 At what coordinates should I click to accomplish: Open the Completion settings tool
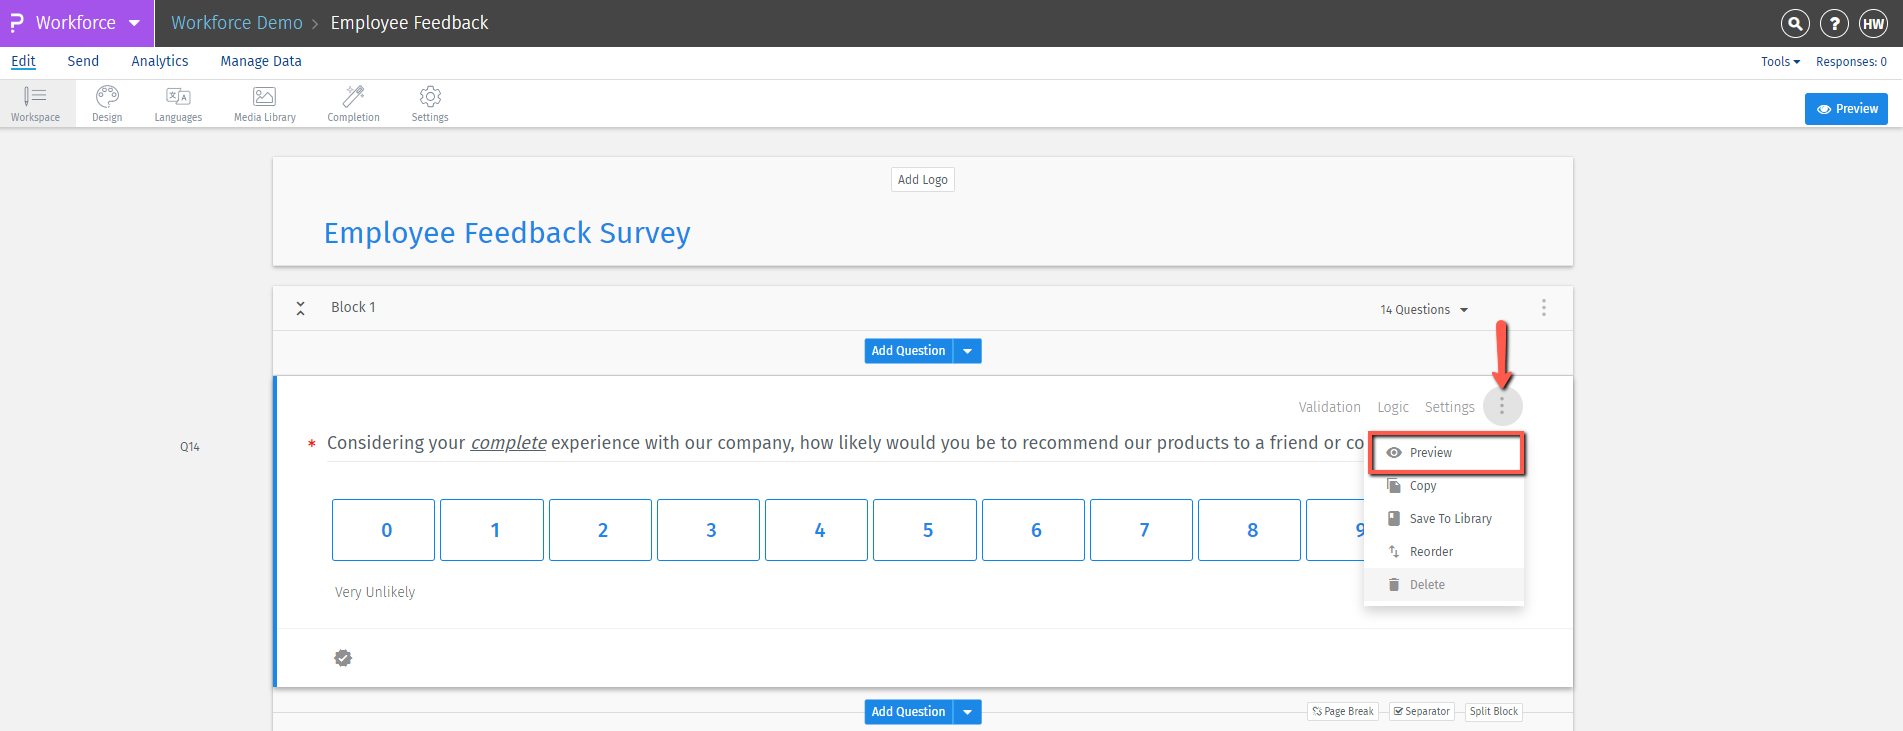[x=353, y=104]
